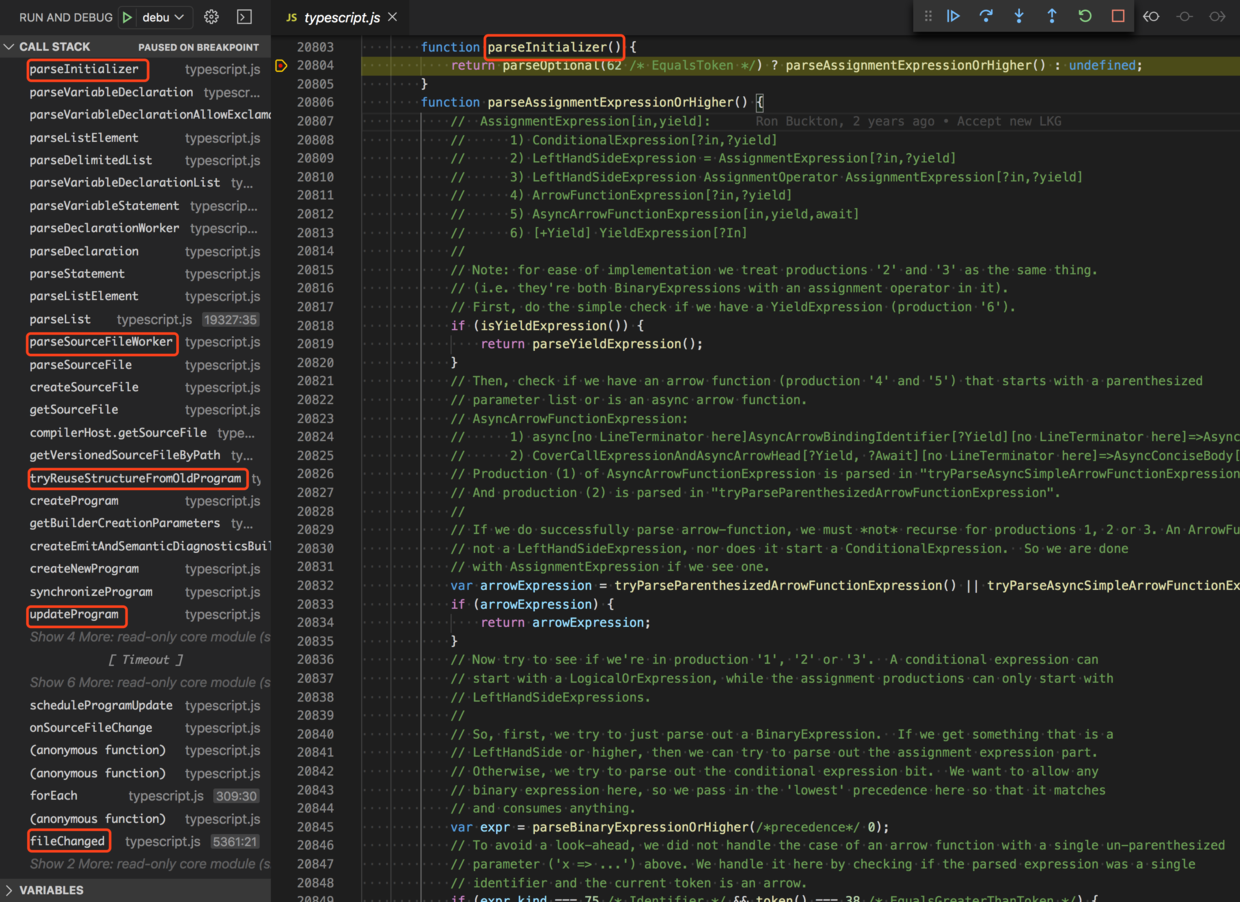The image size is (1240, 902).
Task: Open launch.json with the gear icon
Action: (211, 17)
